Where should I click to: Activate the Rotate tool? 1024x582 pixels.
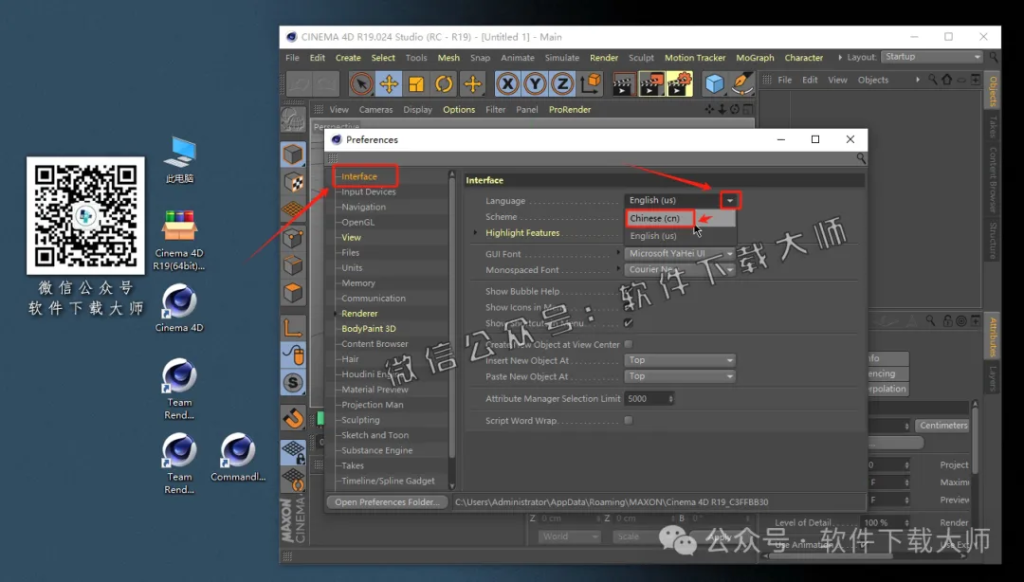click(x=443, y=85)
